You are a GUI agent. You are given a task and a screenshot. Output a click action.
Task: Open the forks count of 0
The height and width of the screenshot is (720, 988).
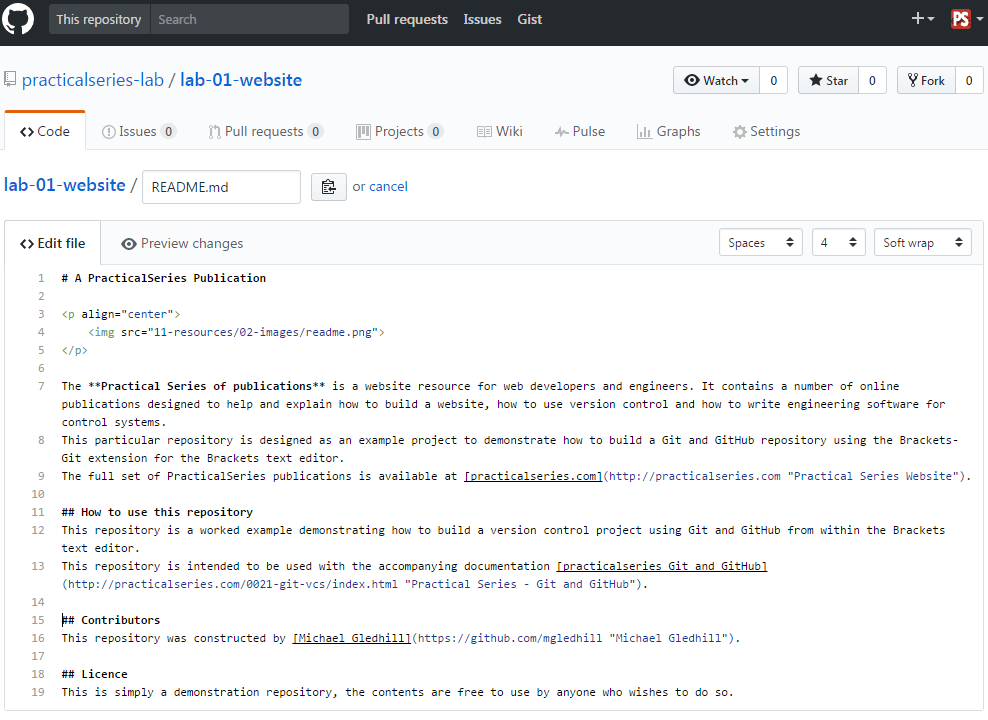pyautogui.click(x=969, y=81)
